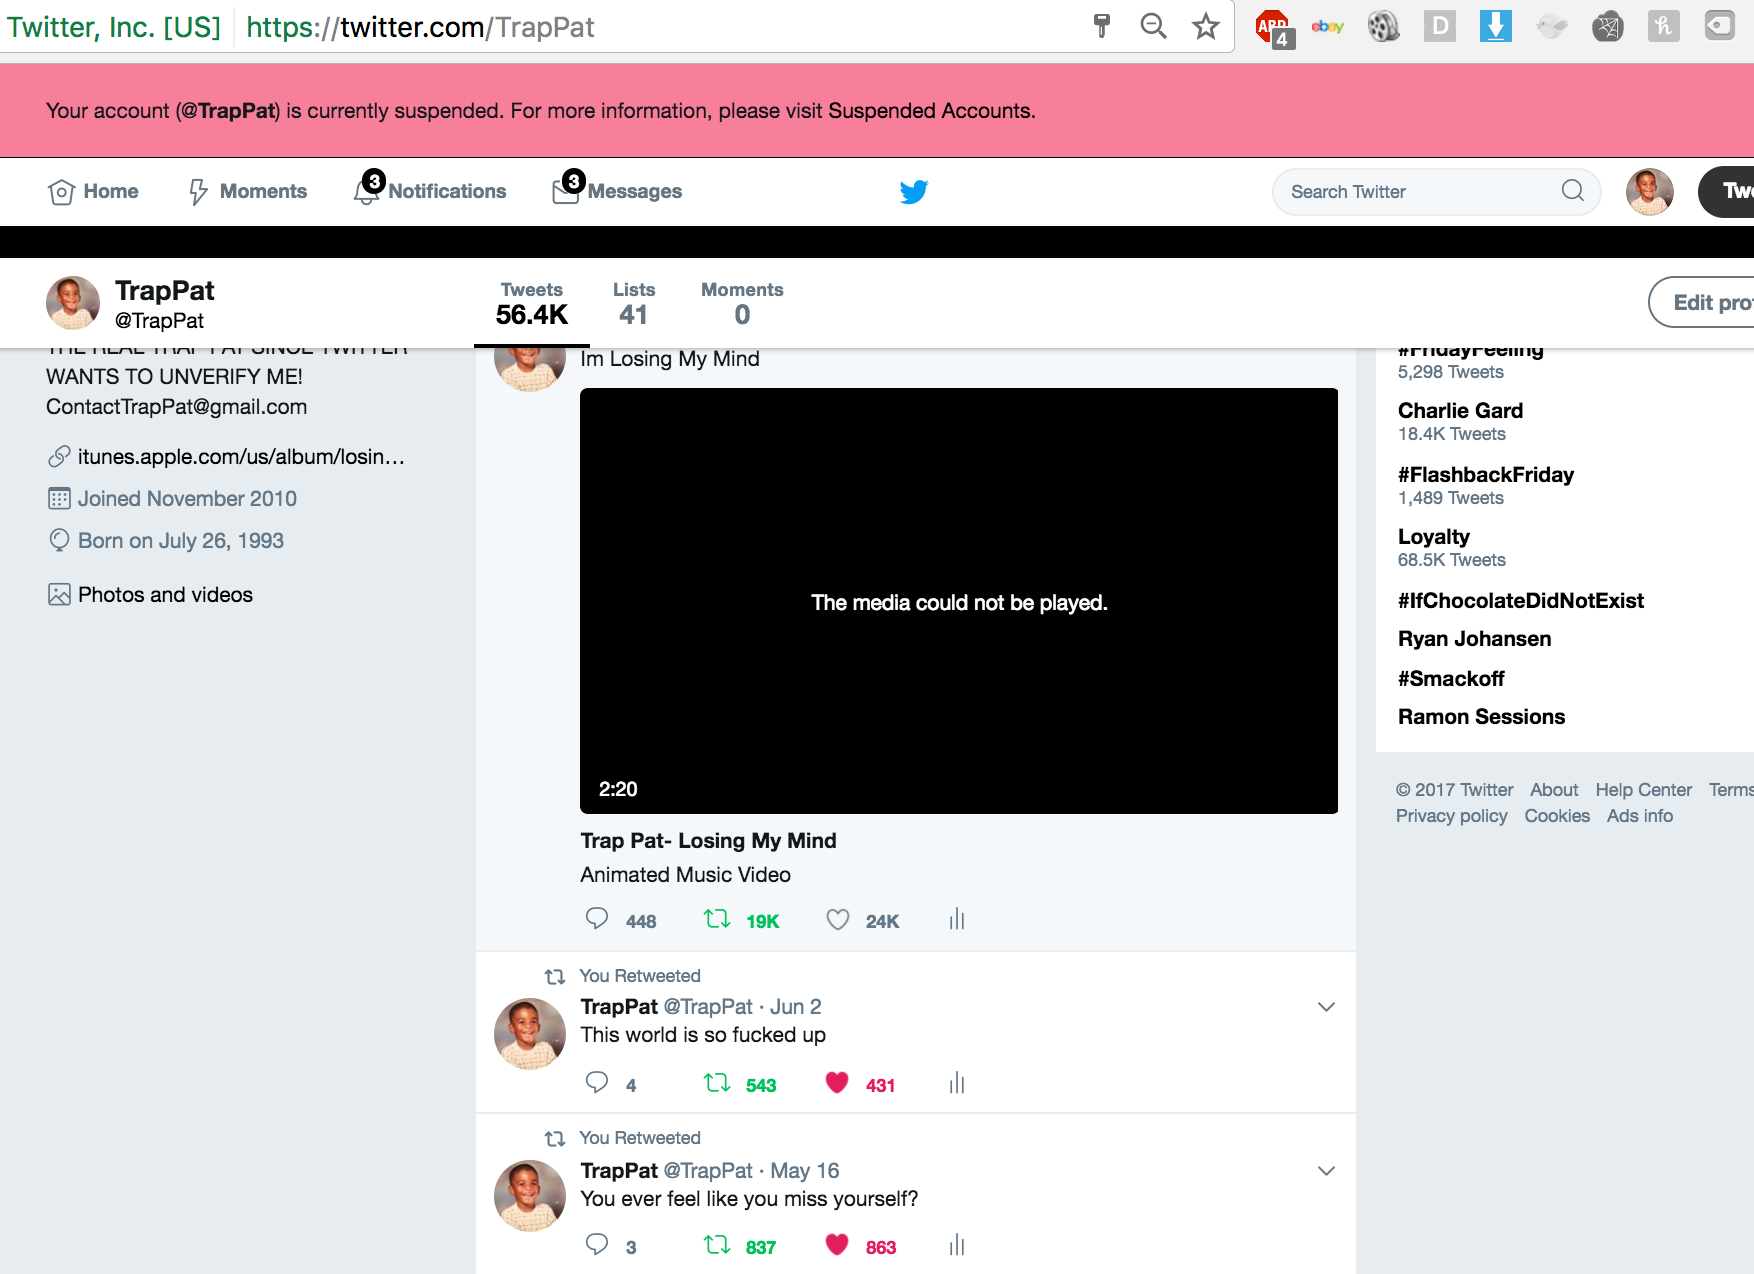Screen dimensions: 1754x1274
Task: Click the Edit profile button
Action: [1703, 302]
